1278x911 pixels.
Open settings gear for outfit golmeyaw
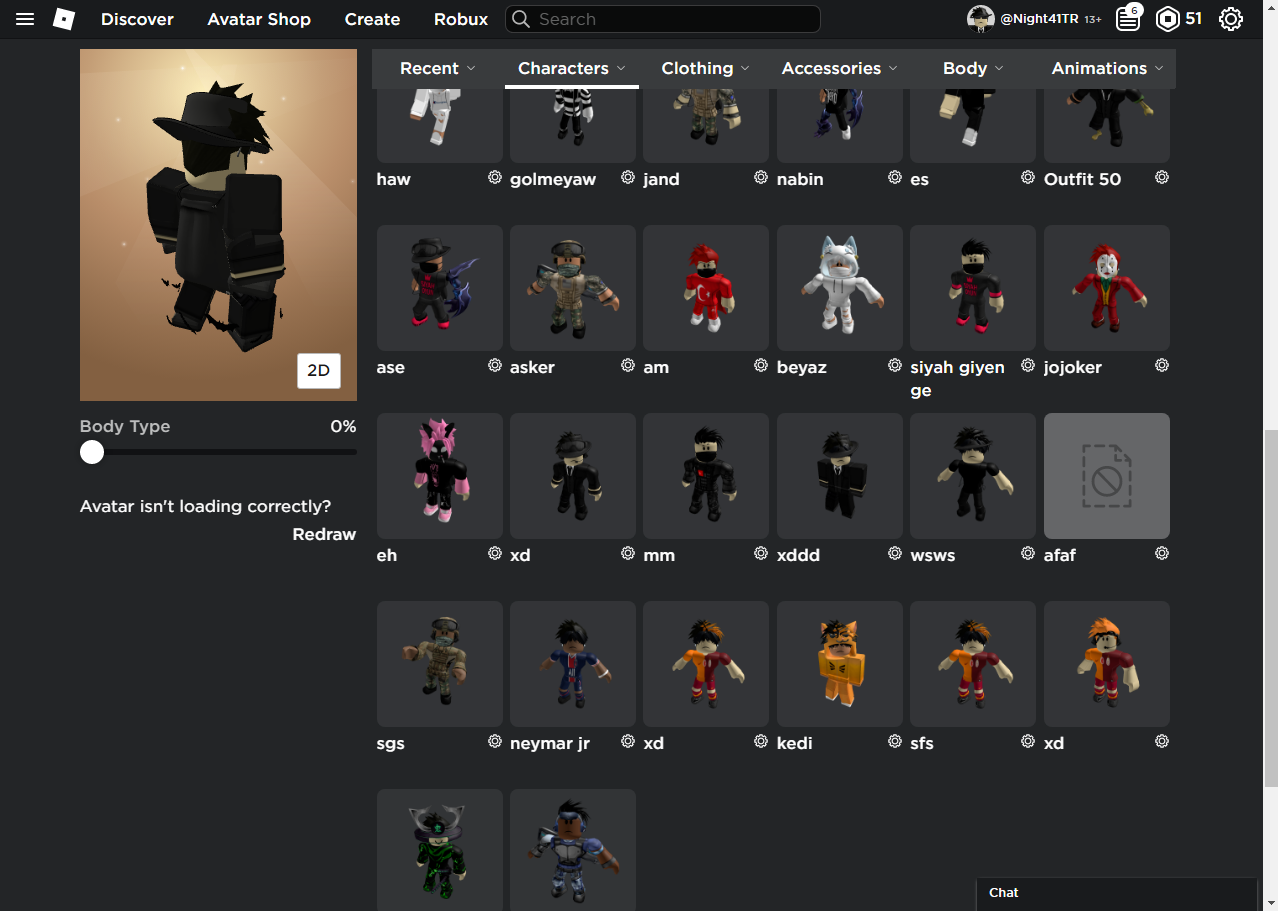click(628, 177)
